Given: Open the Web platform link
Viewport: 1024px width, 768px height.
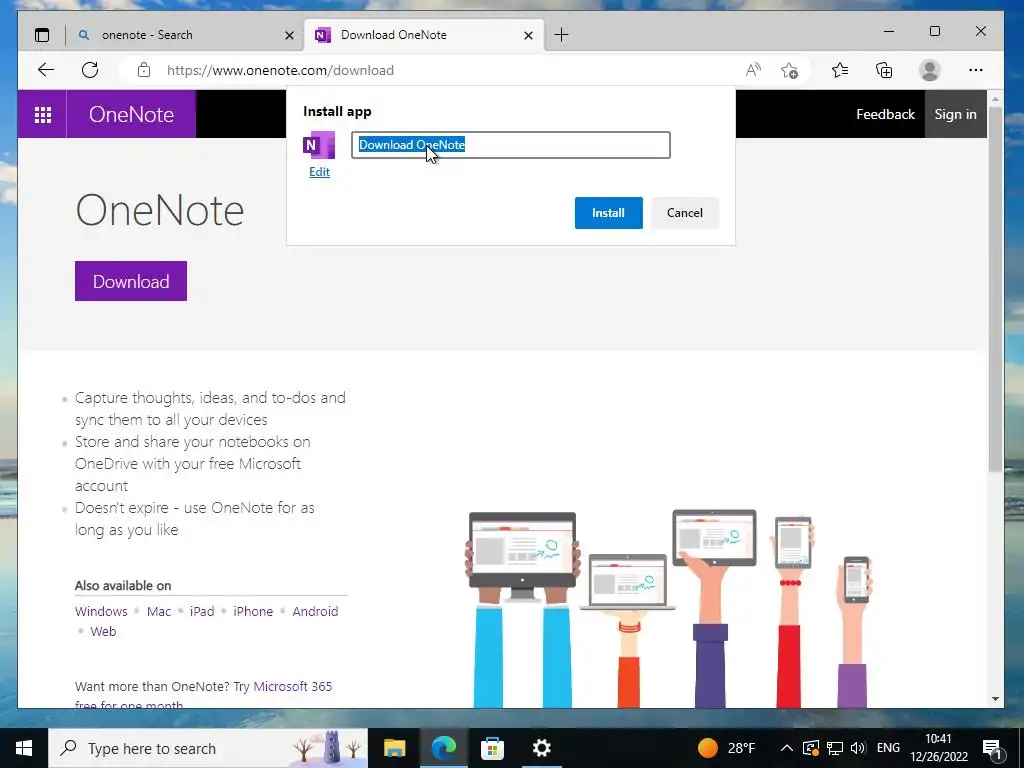Looking at the screenshot, I should 103,632.
